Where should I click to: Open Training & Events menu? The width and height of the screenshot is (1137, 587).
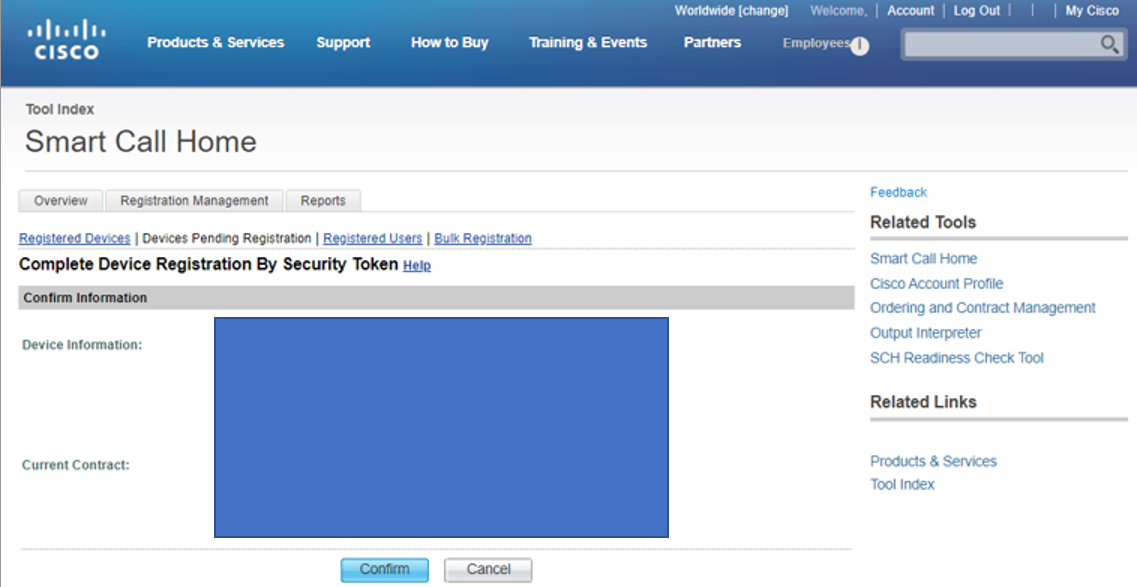point(587,42)
